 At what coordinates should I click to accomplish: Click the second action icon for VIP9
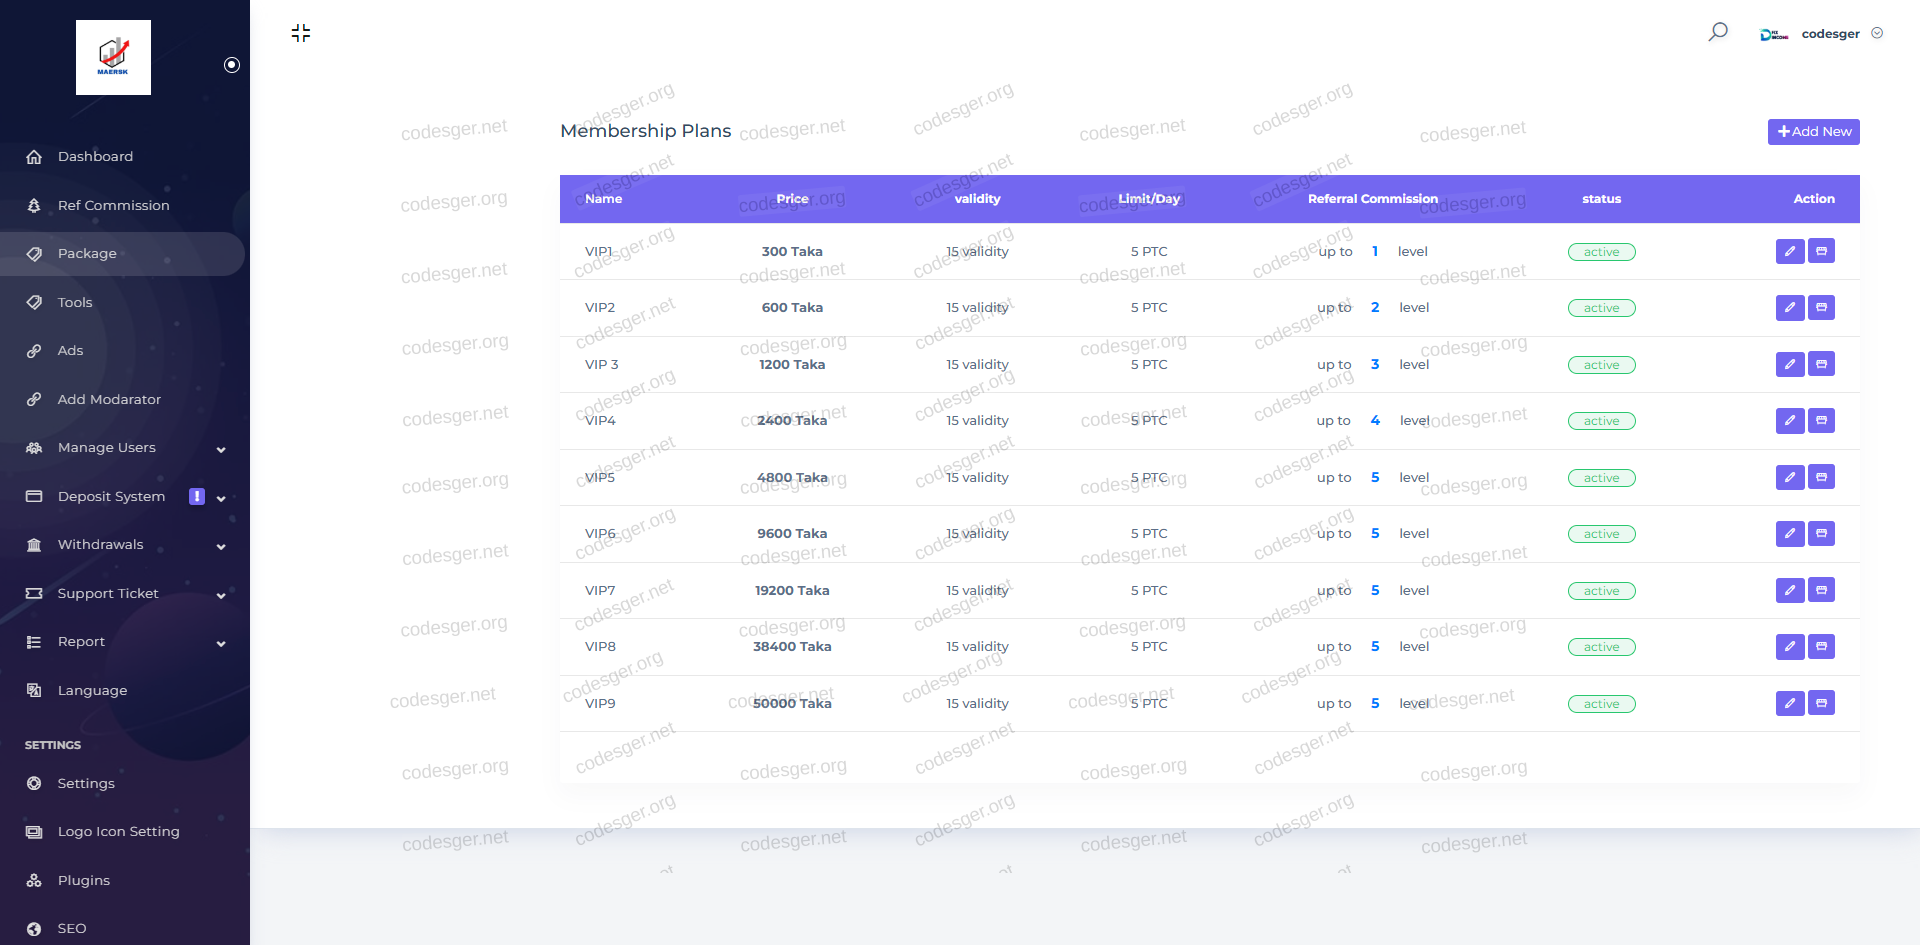(1821, 703)
